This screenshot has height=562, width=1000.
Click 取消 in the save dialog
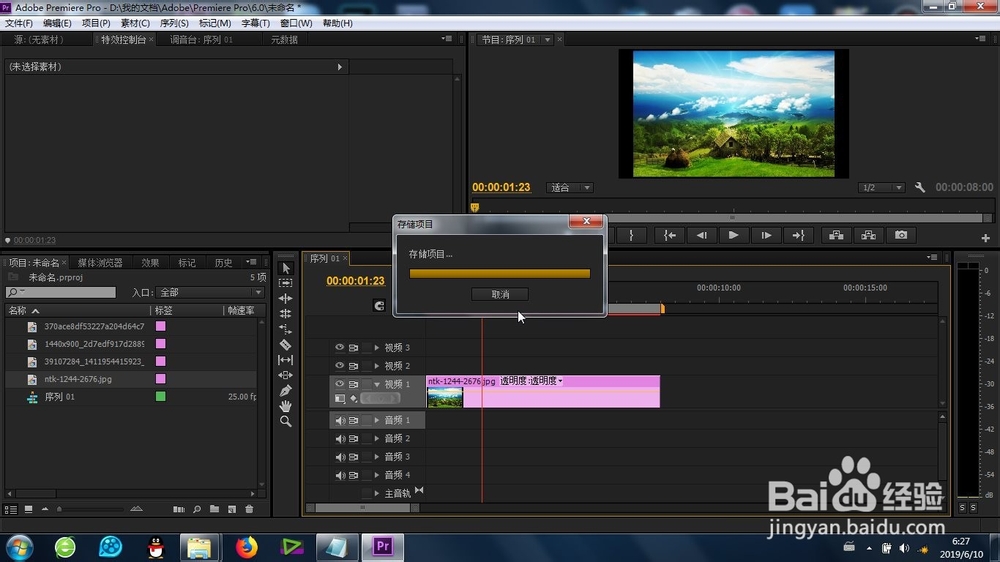pyautogui.click(x=500, y=294)
